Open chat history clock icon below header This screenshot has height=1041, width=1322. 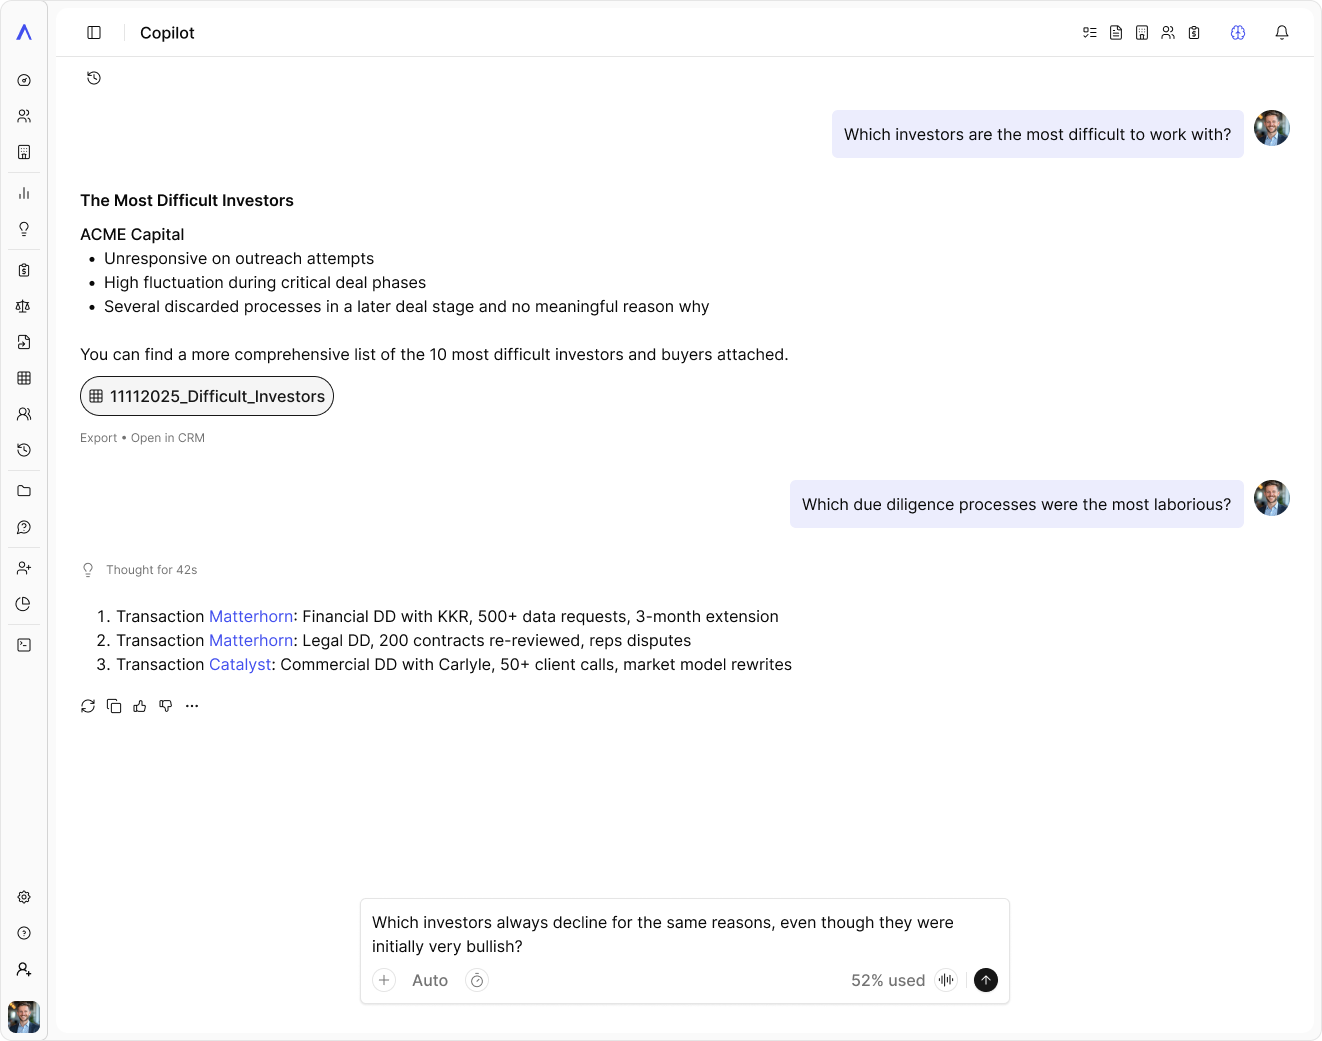click(x=94, y=78)
